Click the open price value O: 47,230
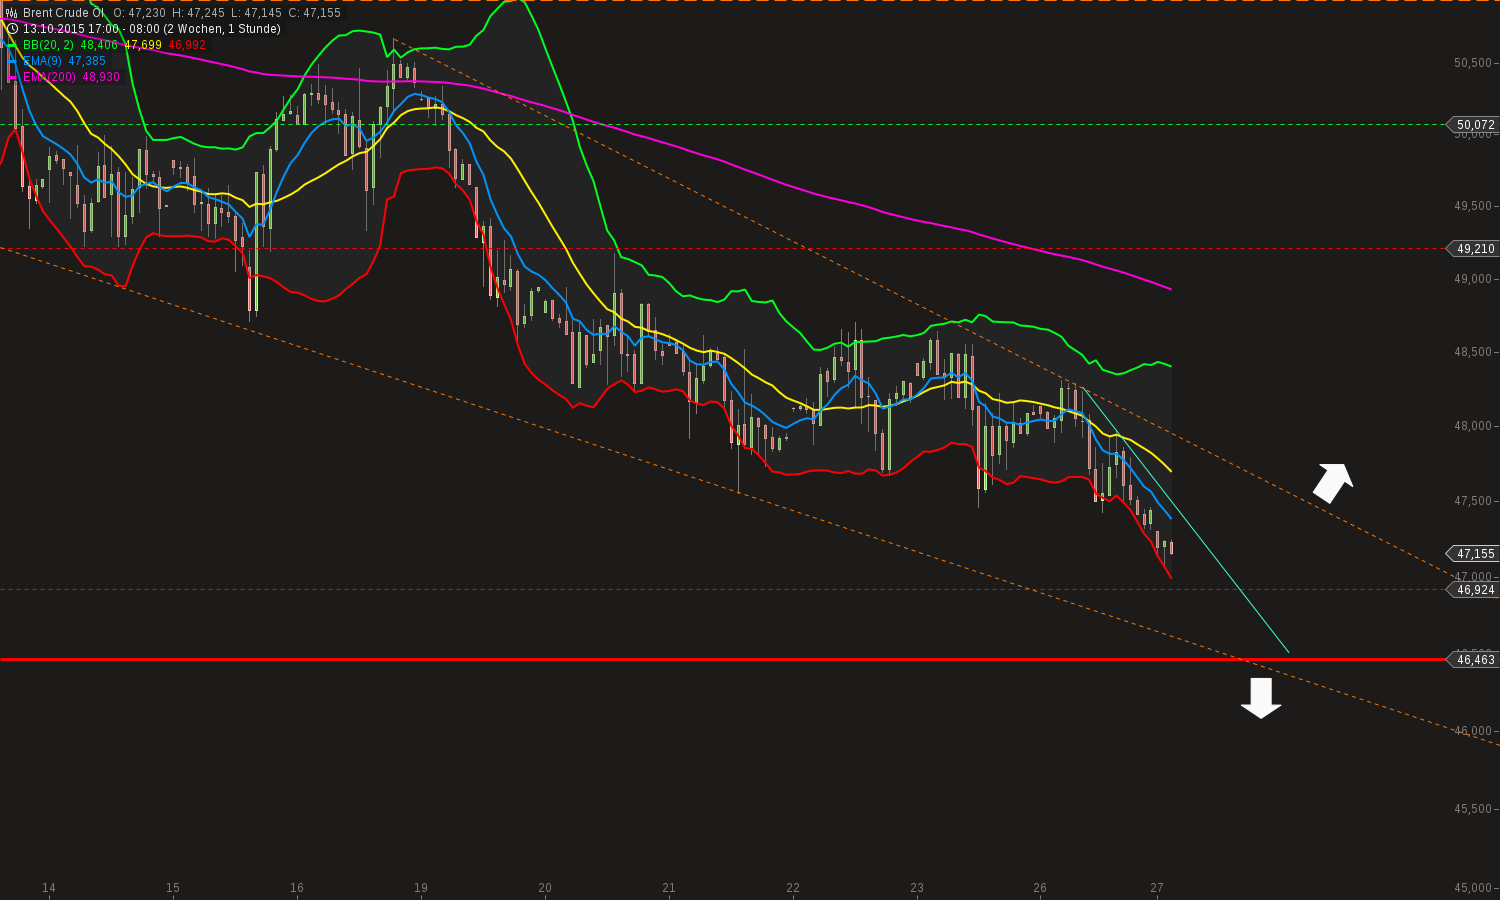 click(139, 13)
